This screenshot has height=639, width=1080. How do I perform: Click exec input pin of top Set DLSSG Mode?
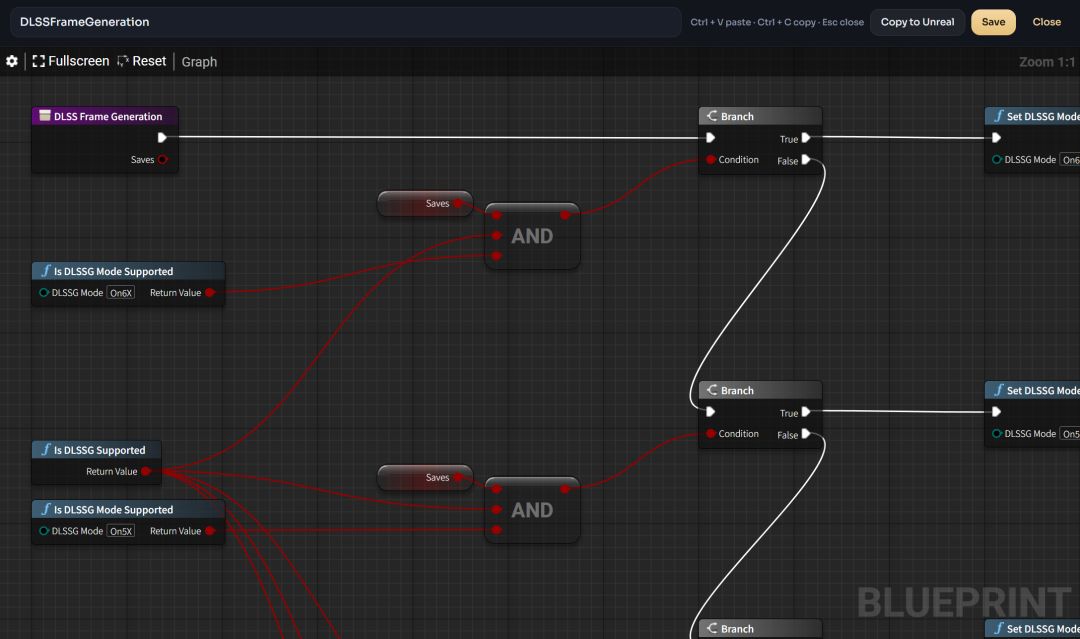(996, 138)
